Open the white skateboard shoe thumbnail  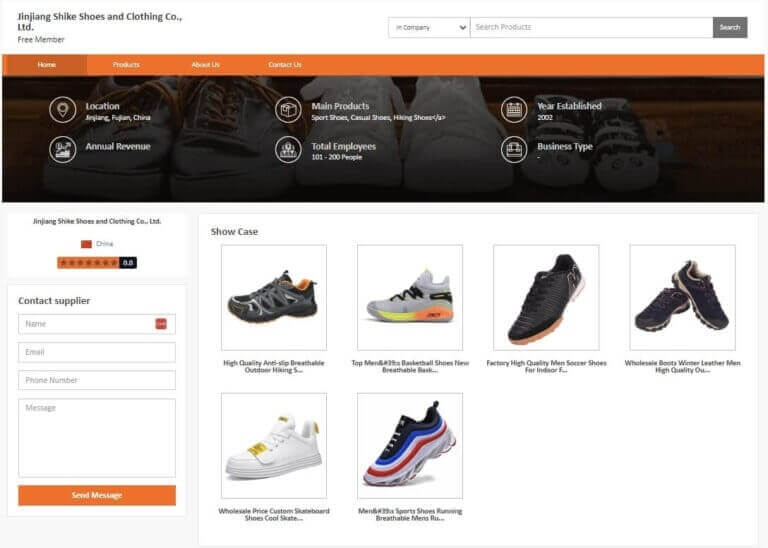(x=274, y=446)
